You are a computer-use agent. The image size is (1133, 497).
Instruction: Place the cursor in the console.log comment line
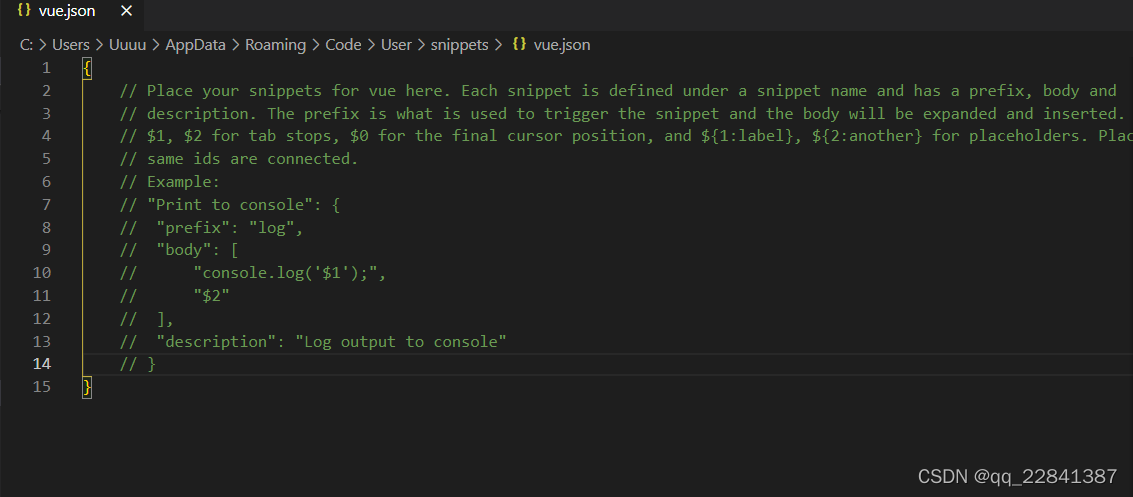[x=290, y=273]
